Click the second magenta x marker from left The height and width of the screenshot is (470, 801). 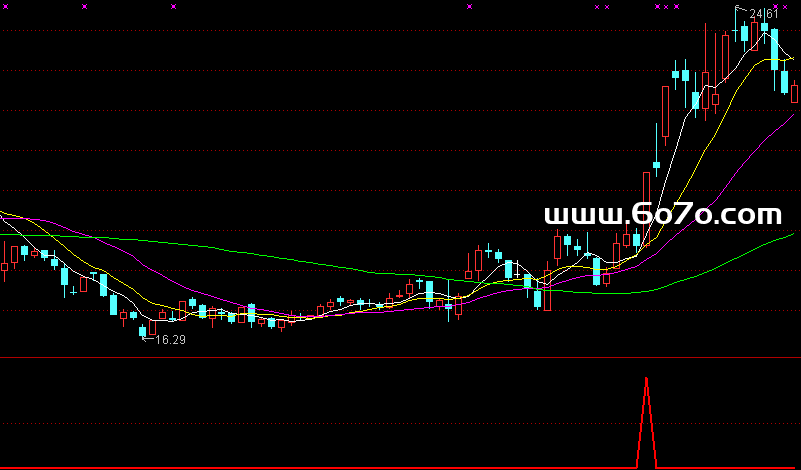point(85,6)
